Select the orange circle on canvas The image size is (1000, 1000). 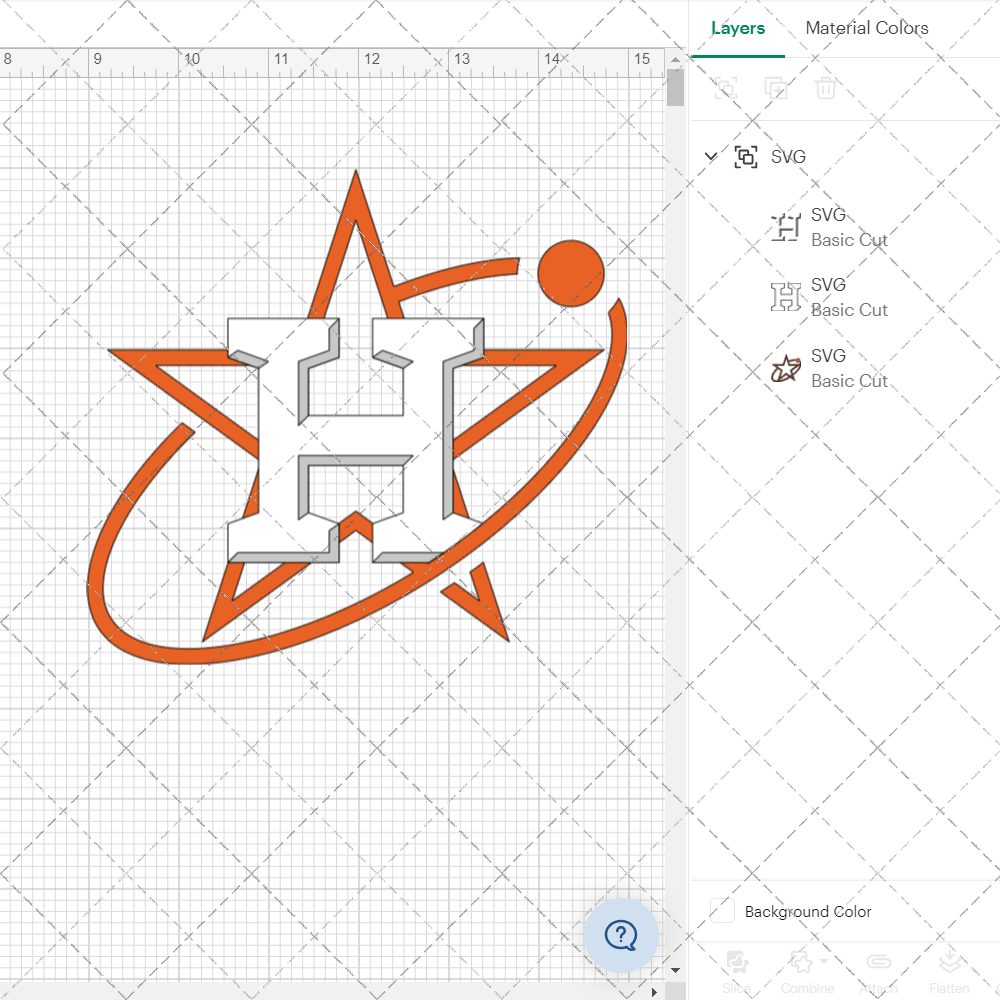point(571,273)
